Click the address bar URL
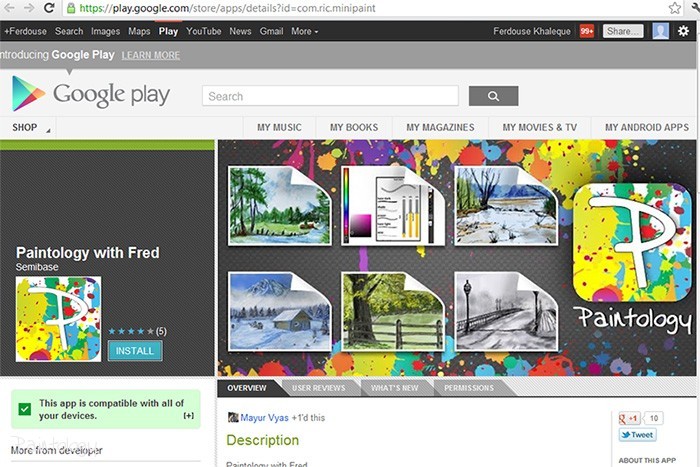 [x=228, y=8]
